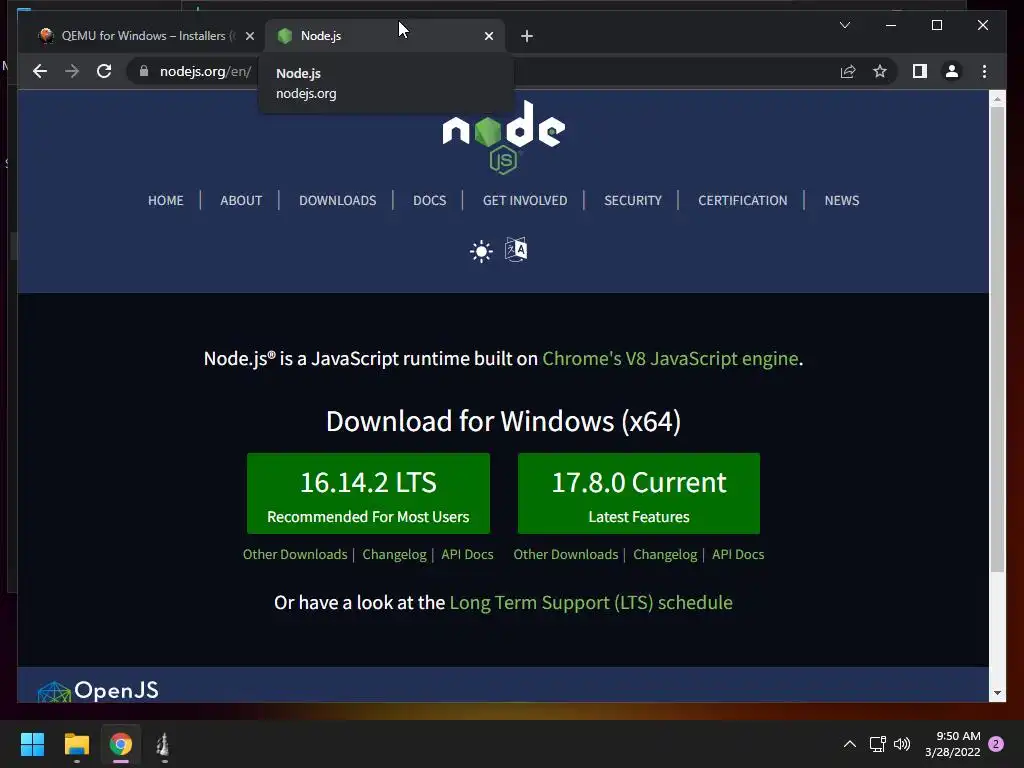1024x768 pixels.
Task: Open API Docs under 17.8.0 Current
Action: tap(738, 554)
